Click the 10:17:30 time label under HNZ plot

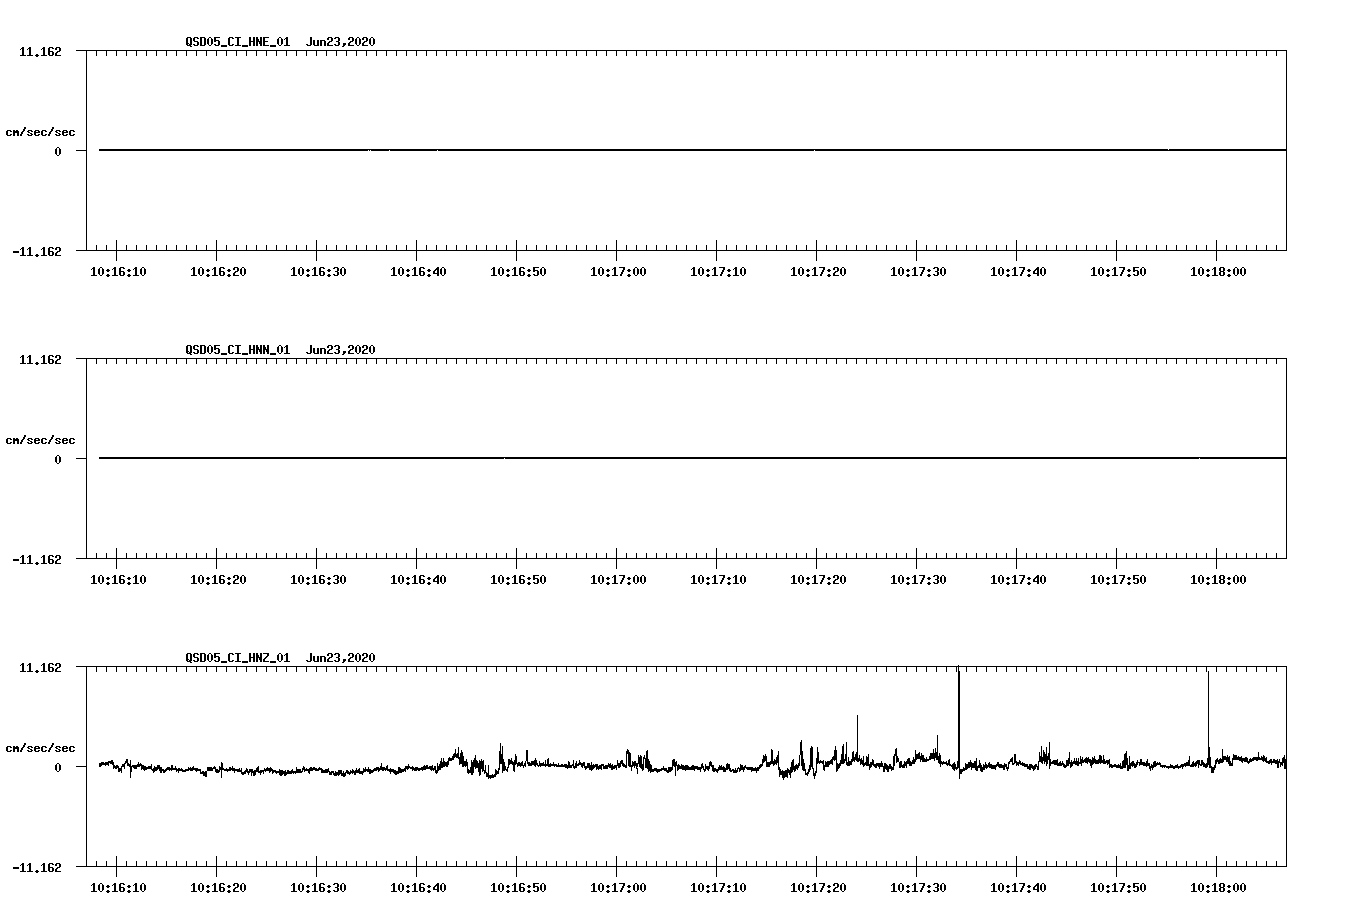pos(918,888)
